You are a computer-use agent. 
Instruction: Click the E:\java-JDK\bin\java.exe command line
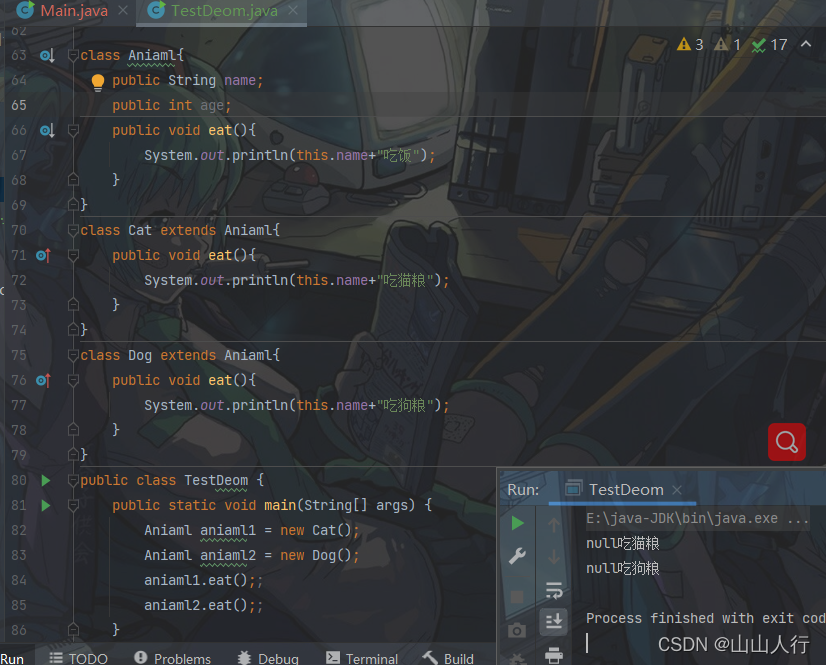point(697,519)
